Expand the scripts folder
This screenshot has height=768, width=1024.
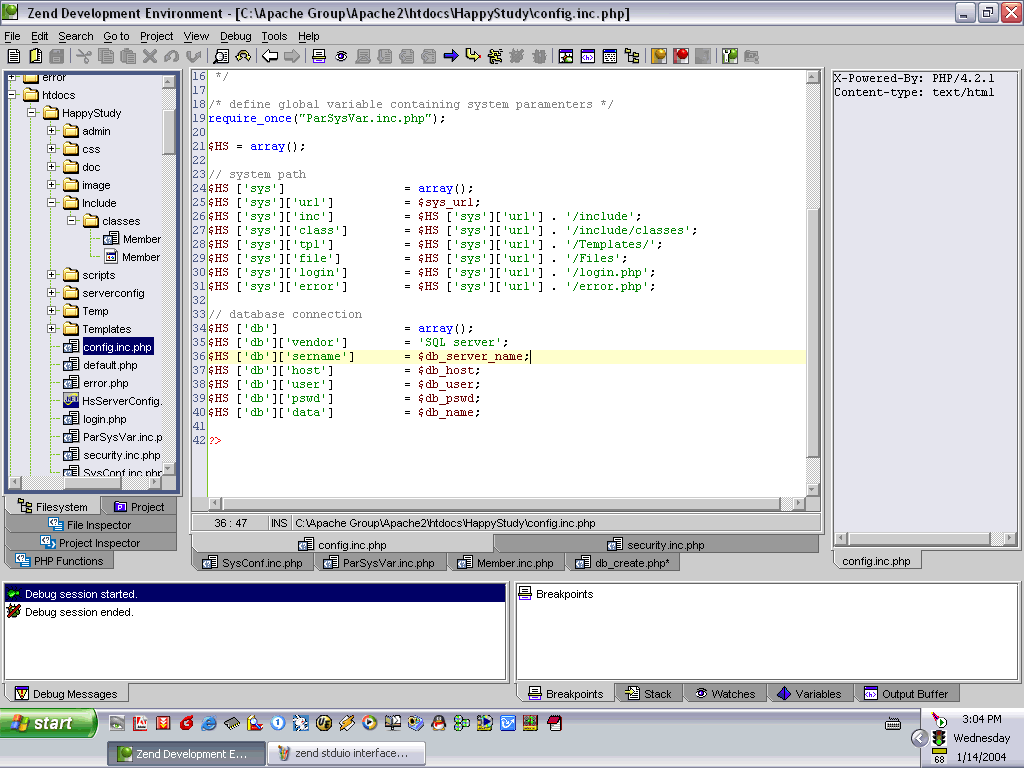click(52, 275)
